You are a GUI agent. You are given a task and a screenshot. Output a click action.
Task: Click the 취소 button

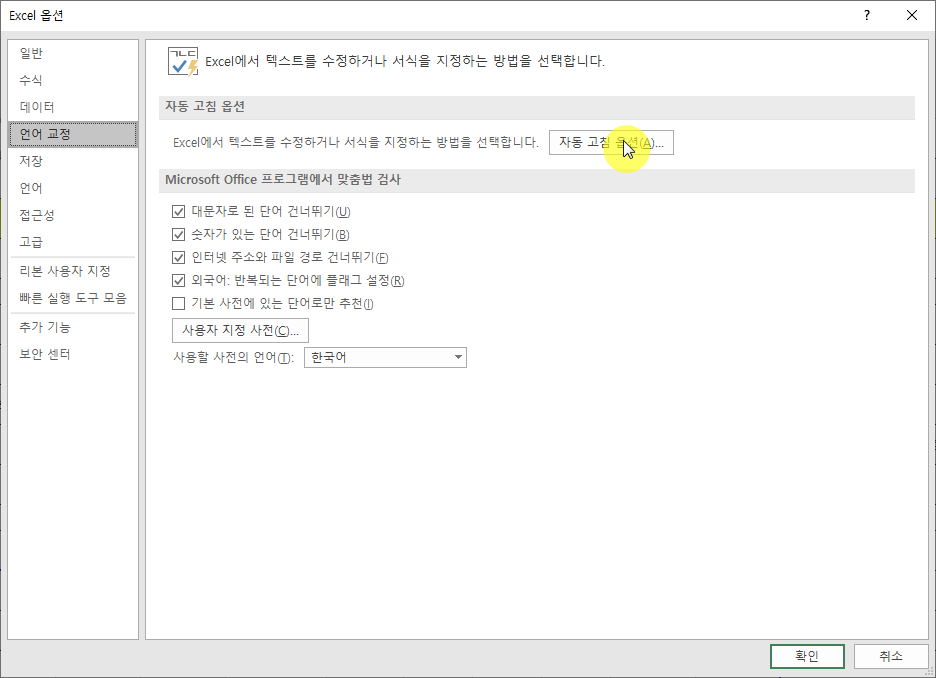[891, 657]
